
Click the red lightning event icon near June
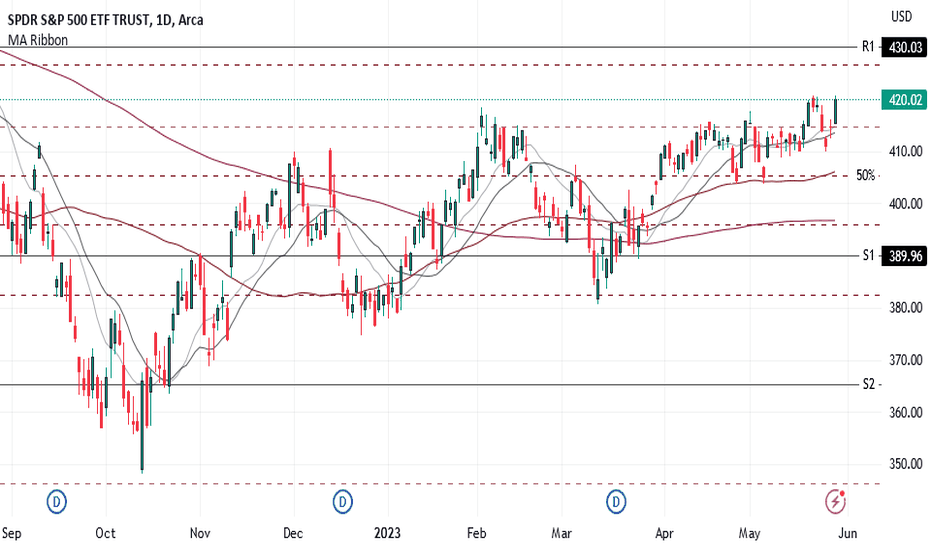(836, 502)
